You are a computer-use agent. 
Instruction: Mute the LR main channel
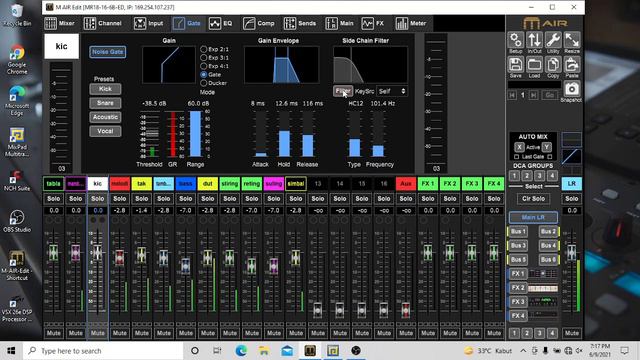(x=571, y=333)
